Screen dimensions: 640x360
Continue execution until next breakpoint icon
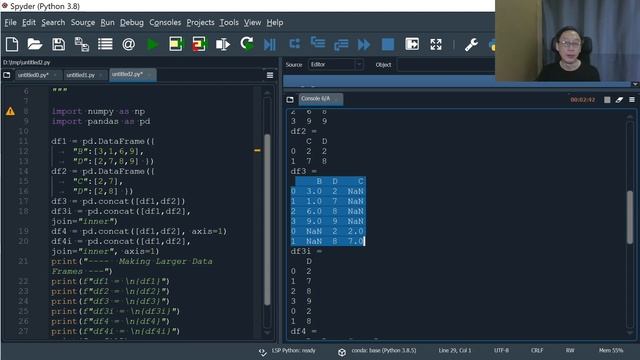[364, 44]
